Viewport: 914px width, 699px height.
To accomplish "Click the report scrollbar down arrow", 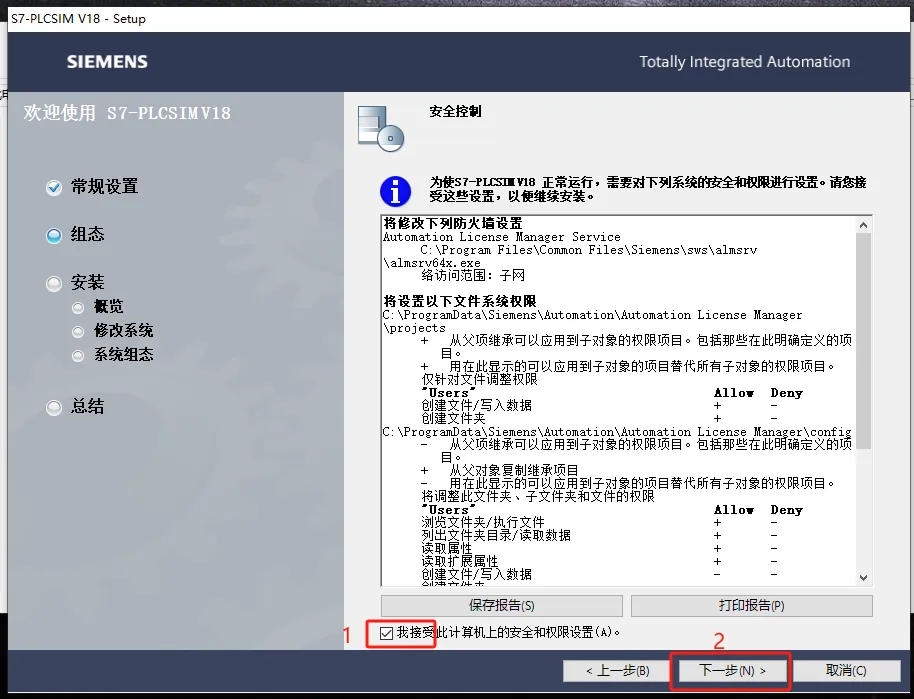I will [x=863, y=578].
